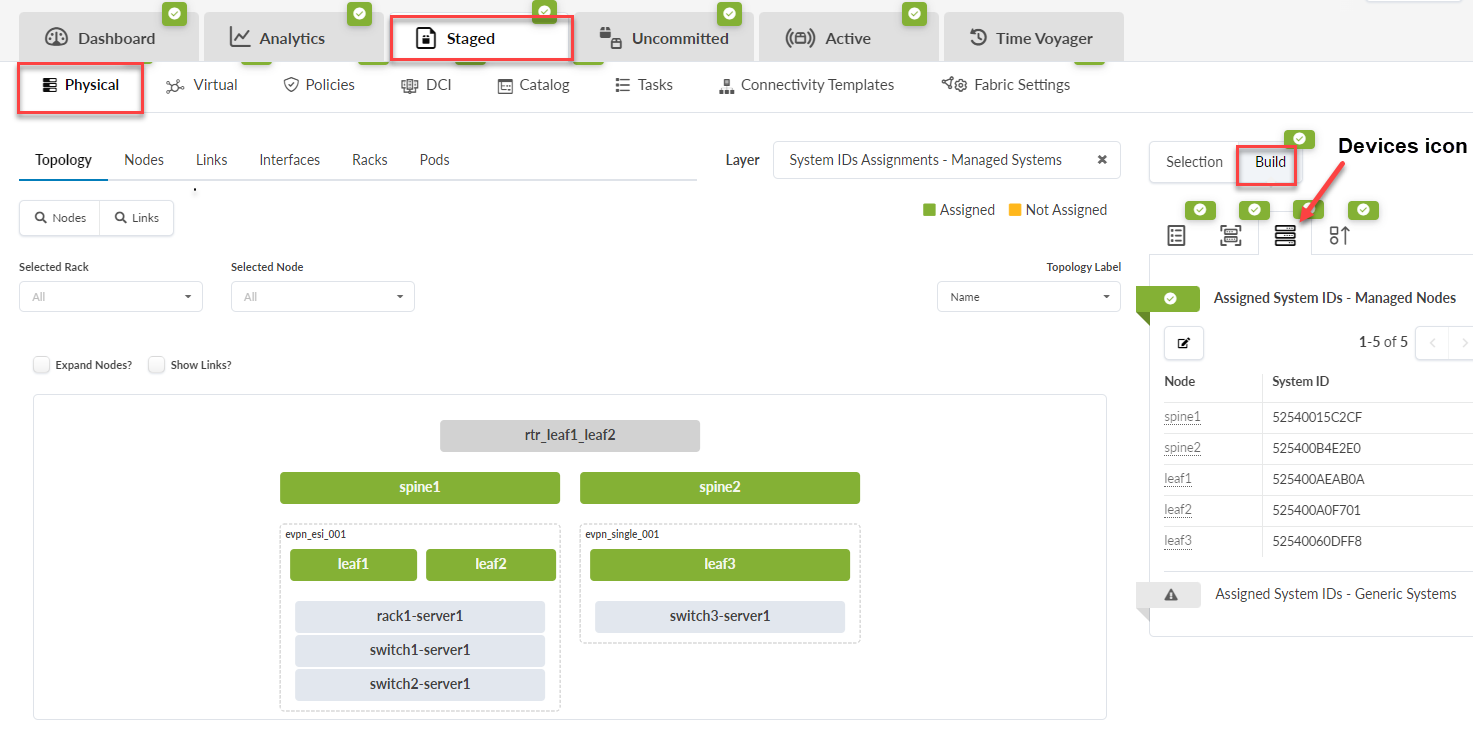The image size is (1476, 755).
Task: Open the Selected Node dropdown
Action: click(x=323, y=297)
